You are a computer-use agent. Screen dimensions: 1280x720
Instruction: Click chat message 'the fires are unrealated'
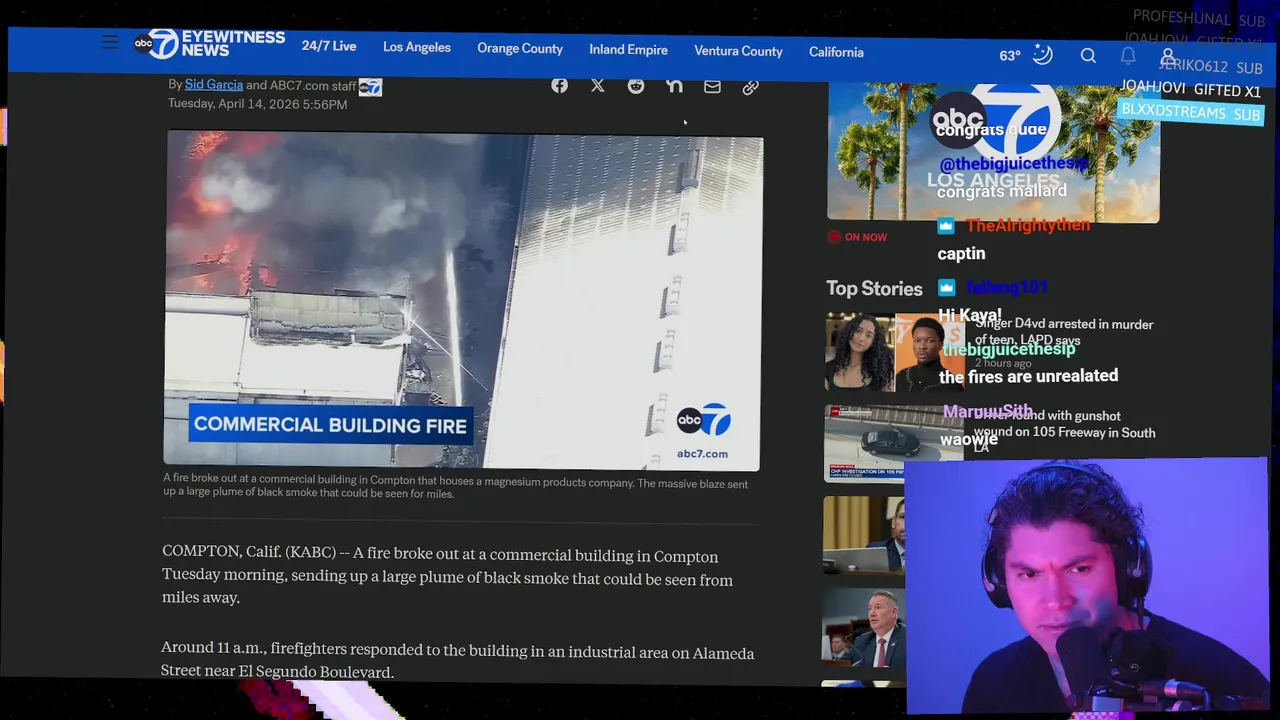[1028, 376]
